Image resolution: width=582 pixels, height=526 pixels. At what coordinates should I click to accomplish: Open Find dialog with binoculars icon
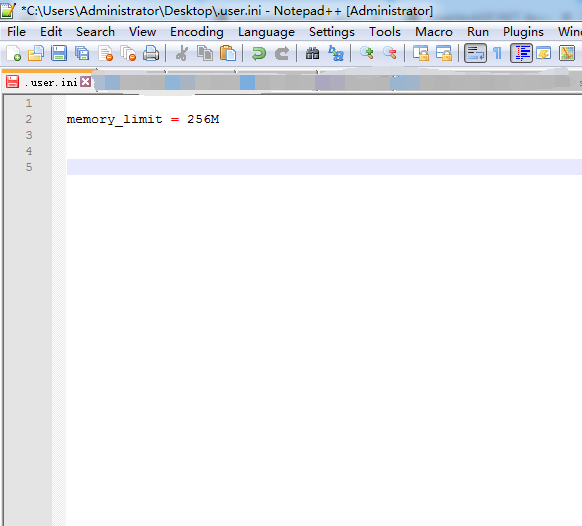click(313, 53)
